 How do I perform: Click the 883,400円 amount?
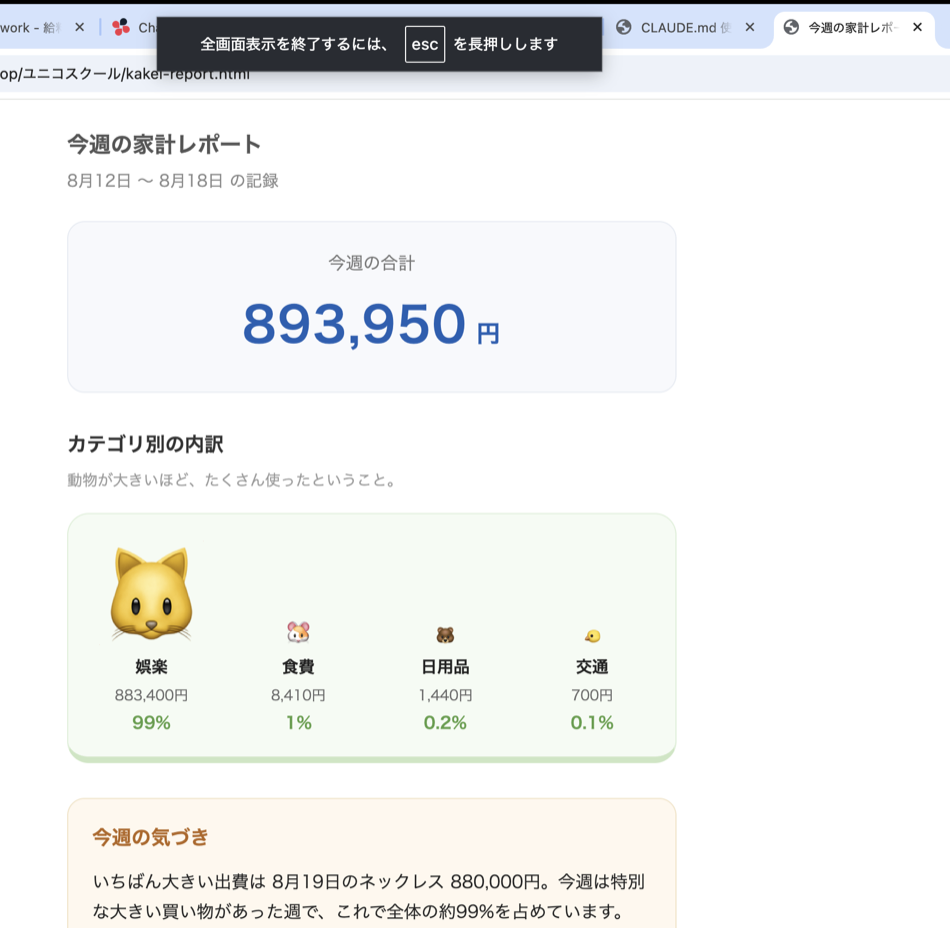(x=151, y=695)
